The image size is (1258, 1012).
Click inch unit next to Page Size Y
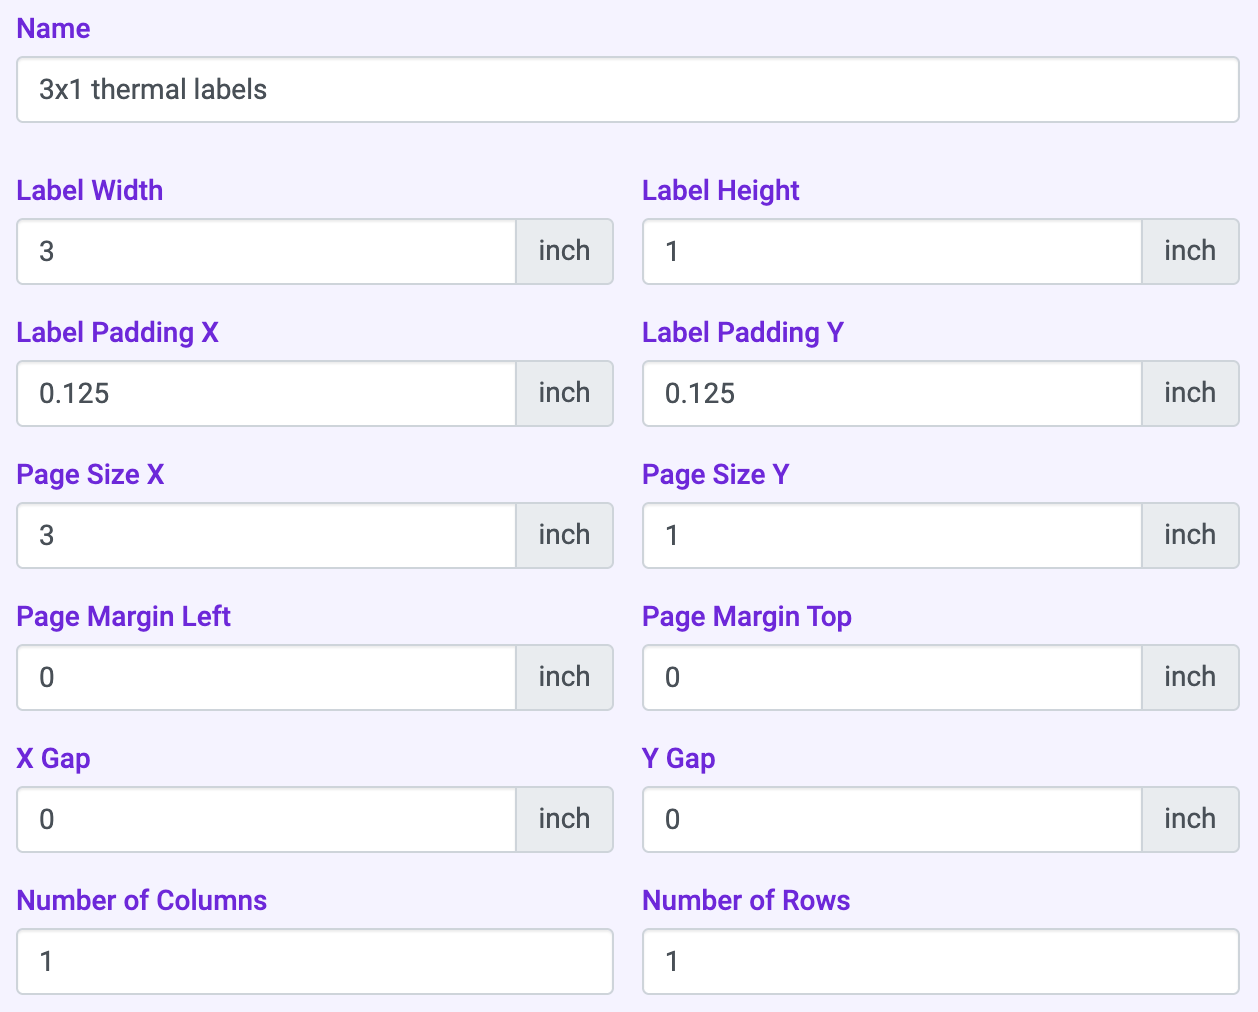pyautogui.click(x=1189, y=536)
